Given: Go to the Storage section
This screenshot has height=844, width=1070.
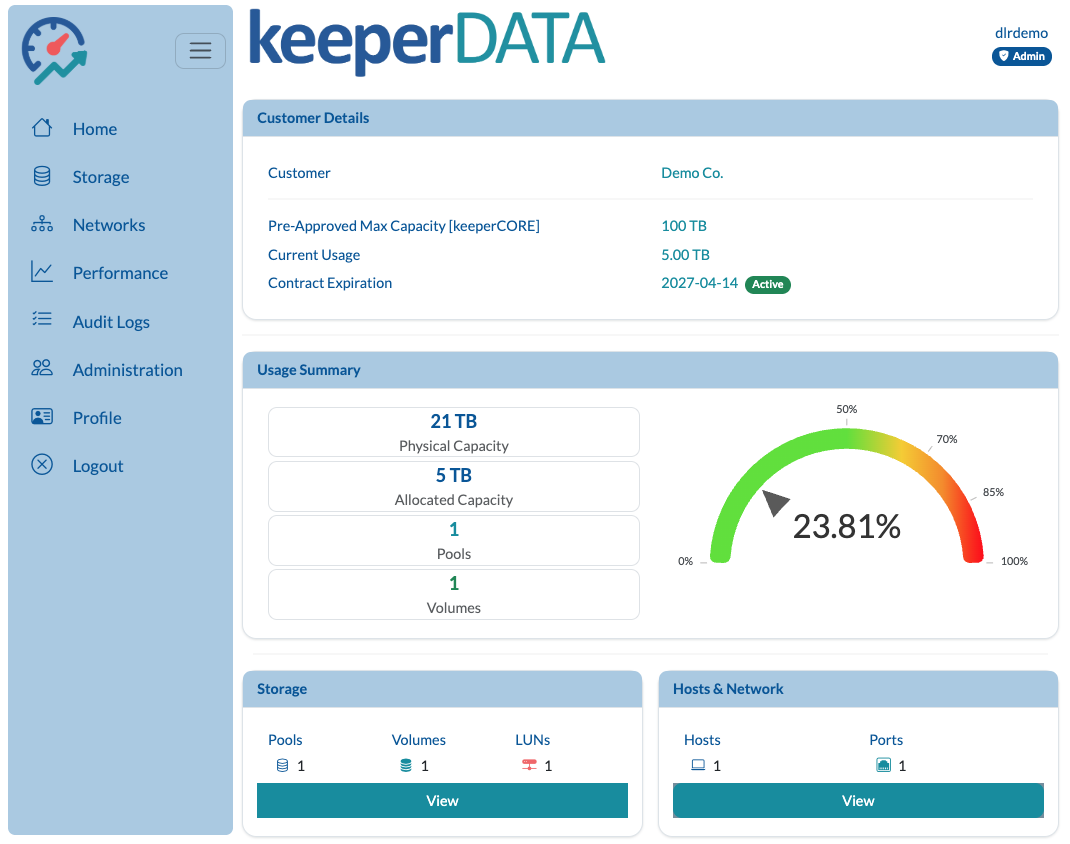Looking at the screenshot, I should pos(101,177).
